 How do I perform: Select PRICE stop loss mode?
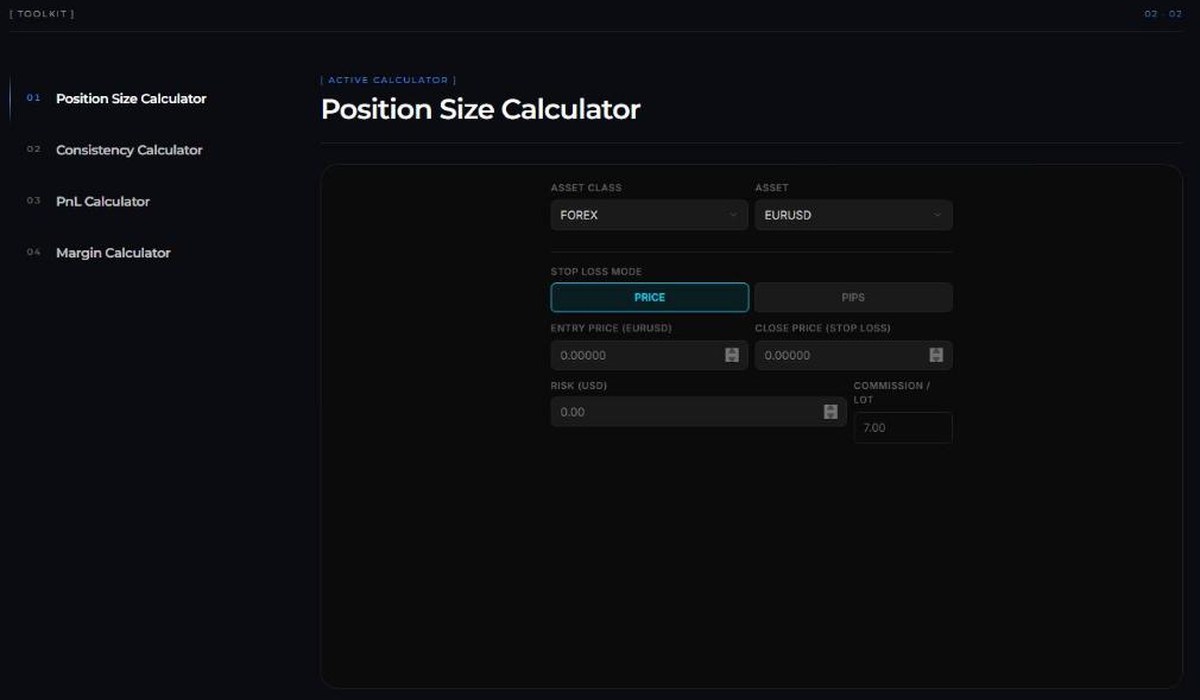pos(649,297)
